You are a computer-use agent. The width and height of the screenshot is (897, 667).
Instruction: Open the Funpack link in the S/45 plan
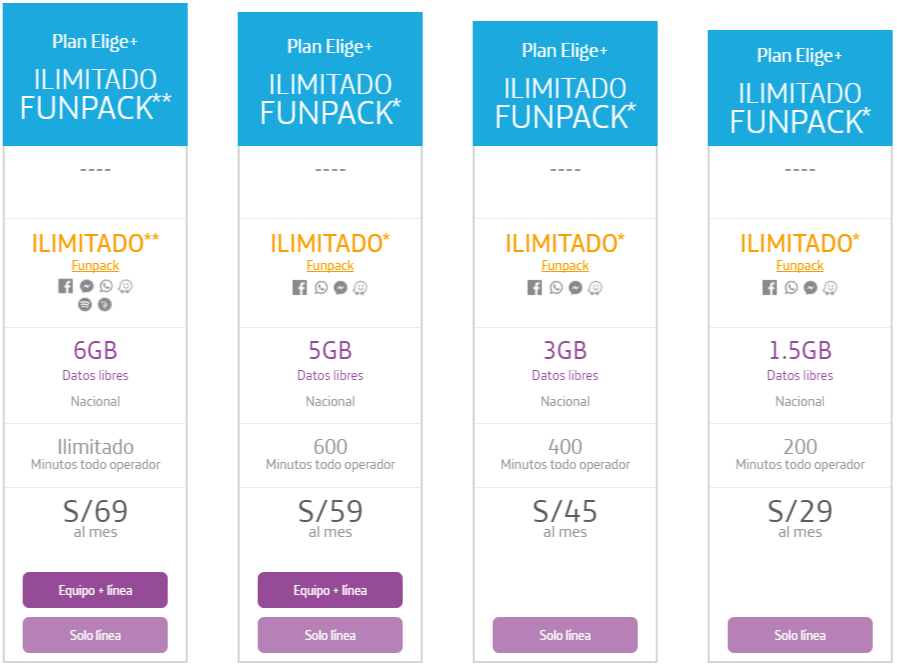(565, 265)
